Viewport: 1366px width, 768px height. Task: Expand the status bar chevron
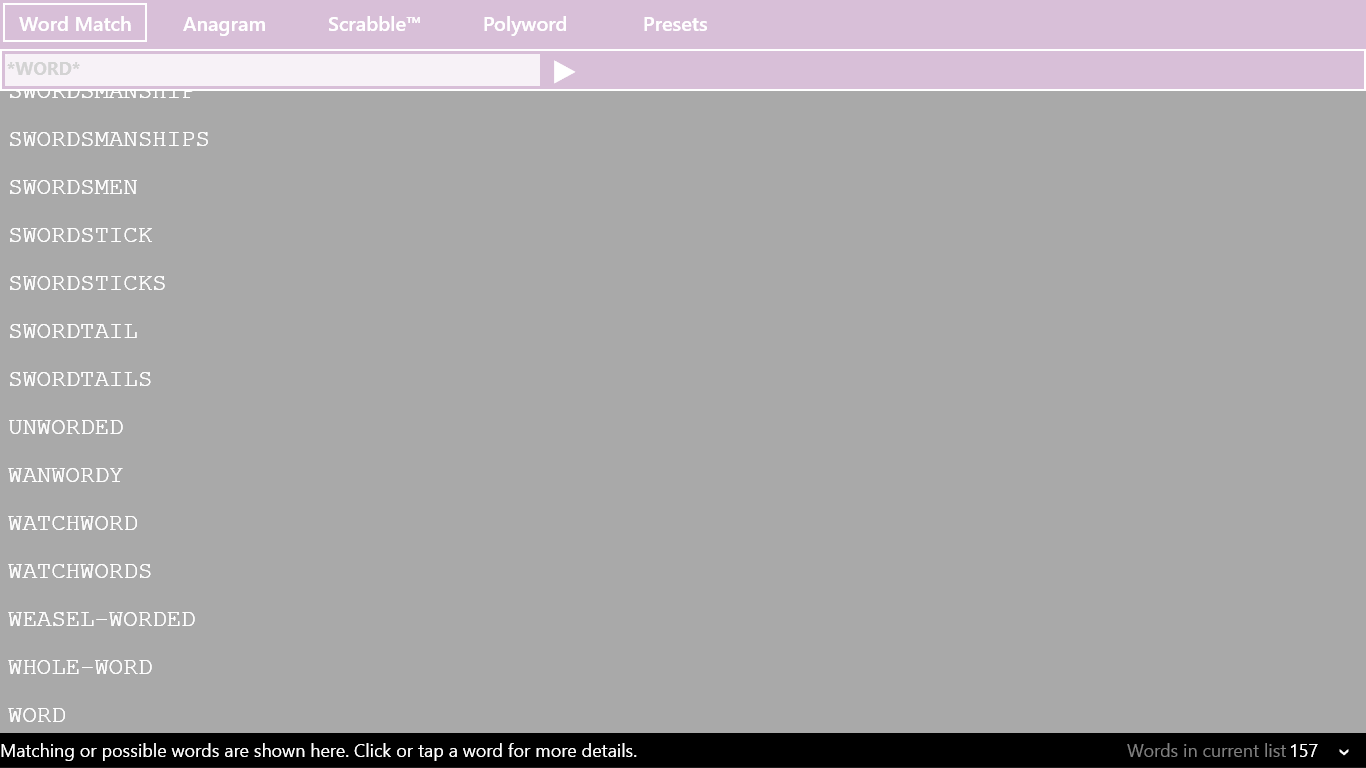[x=1343, y=751]
